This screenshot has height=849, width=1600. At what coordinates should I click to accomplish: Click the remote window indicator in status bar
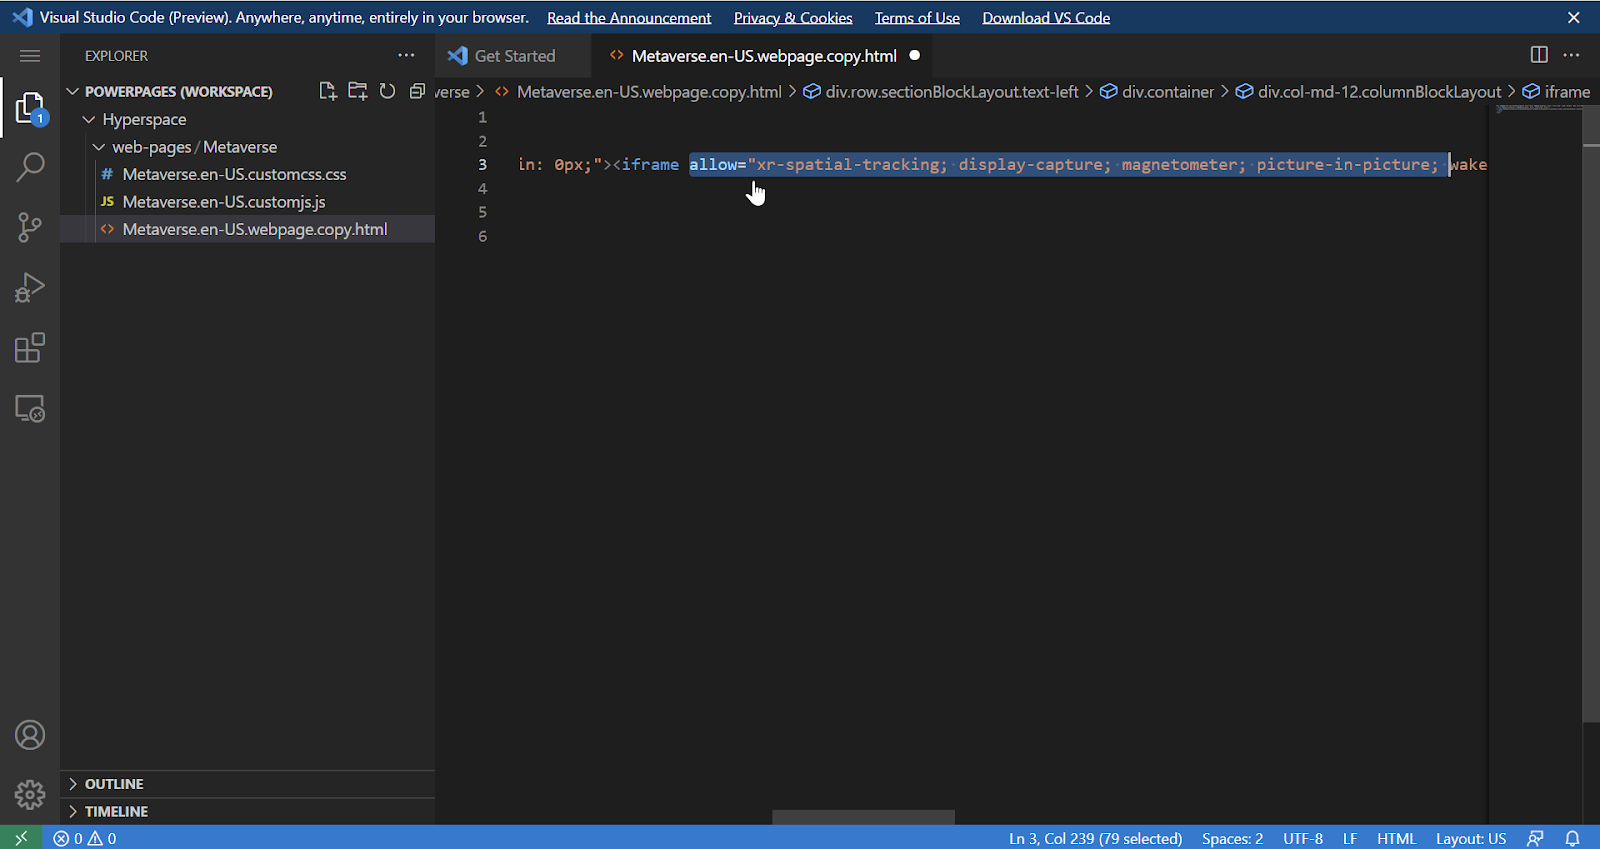(x=21, y=838)
